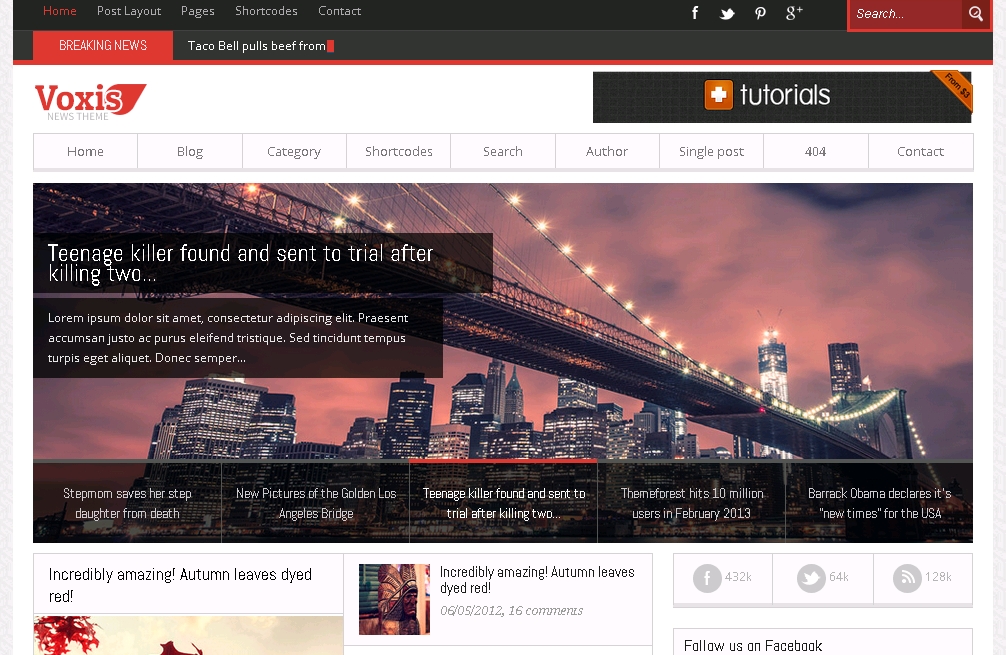
Task: Click the tutorials banner advertisement
Action: point(781,97)
